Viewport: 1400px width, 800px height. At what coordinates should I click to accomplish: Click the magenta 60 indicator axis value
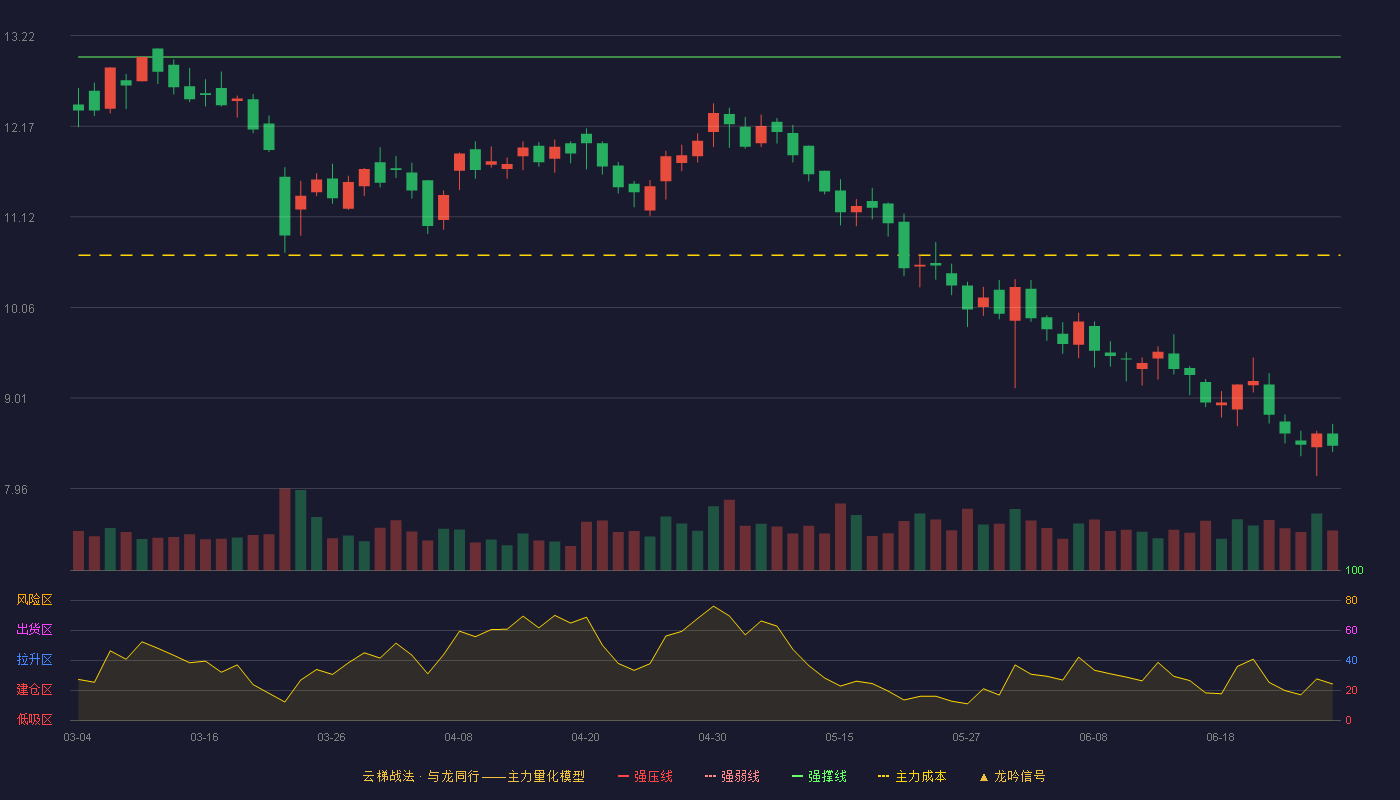pyautogui.click(x=1351, y=630)
